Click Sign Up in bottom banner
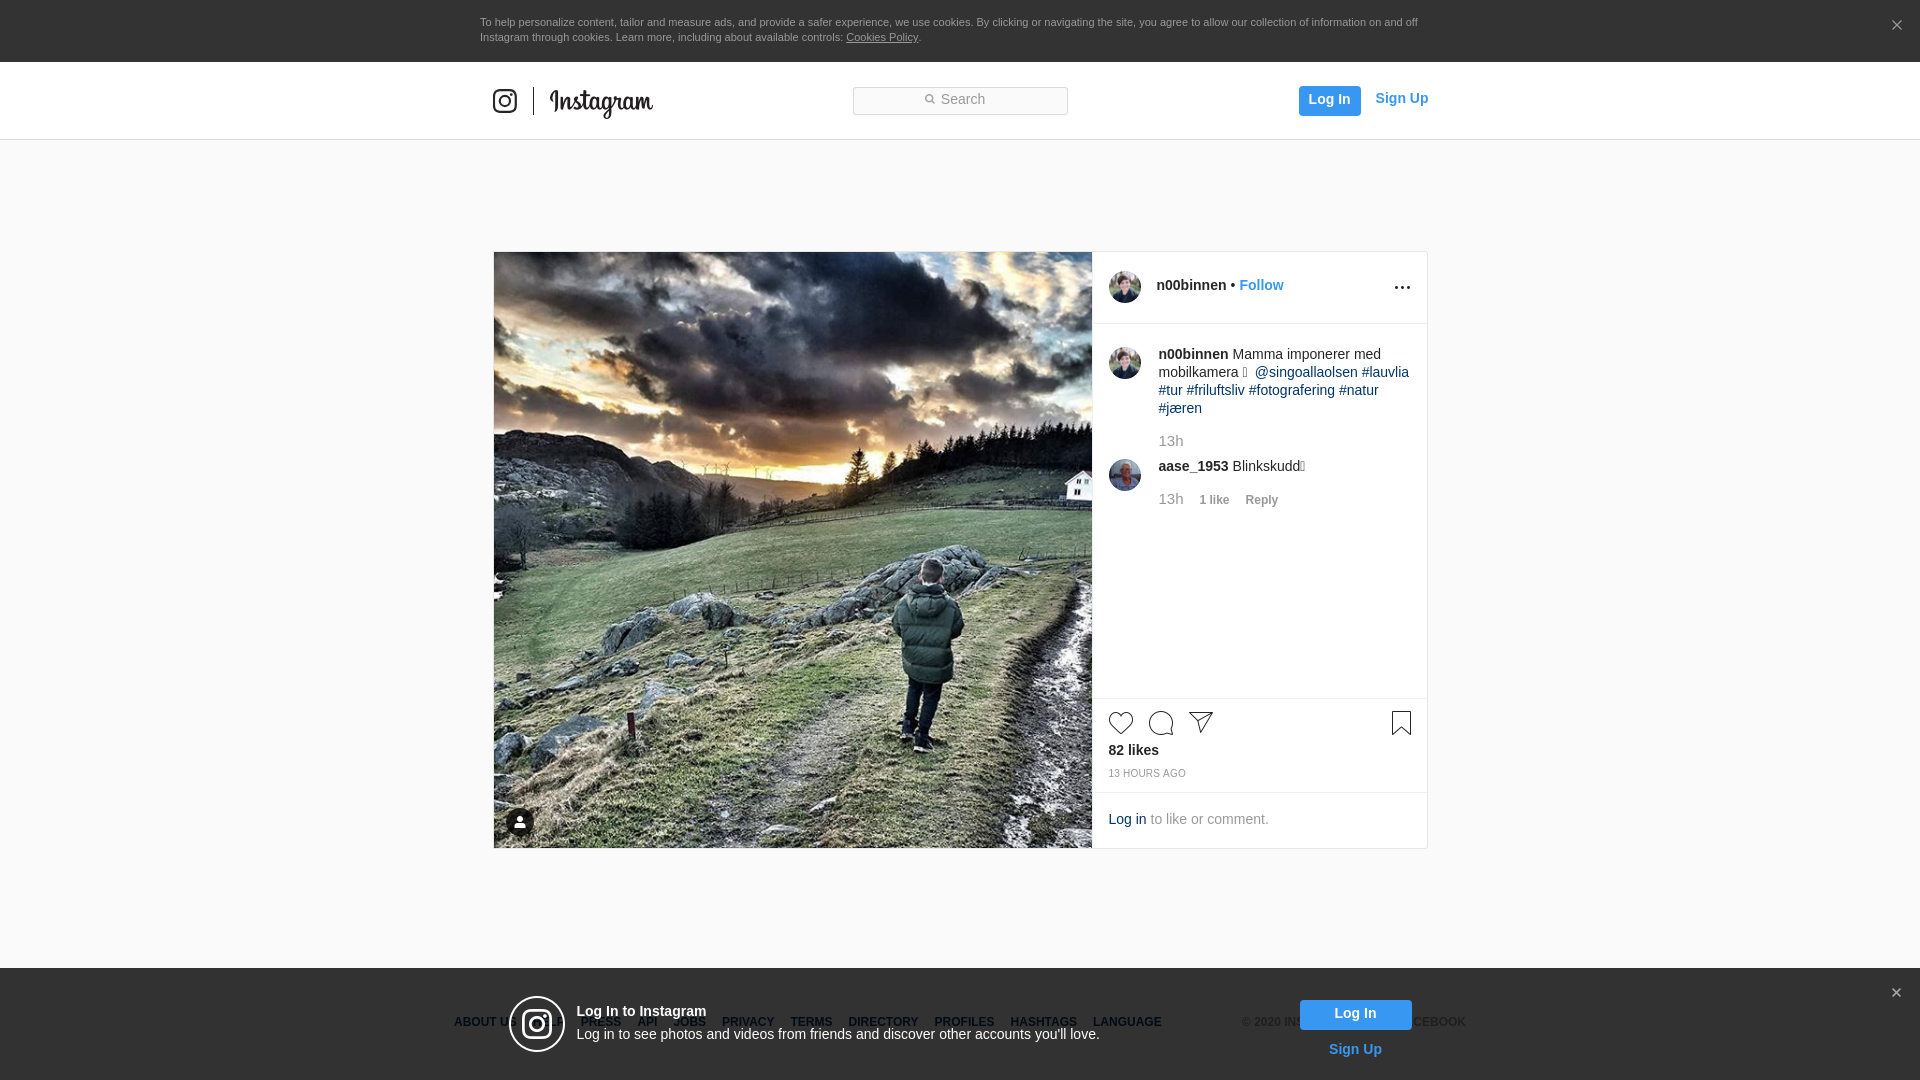Screen dimensions: 1920x1080 click(1355, 1049)
